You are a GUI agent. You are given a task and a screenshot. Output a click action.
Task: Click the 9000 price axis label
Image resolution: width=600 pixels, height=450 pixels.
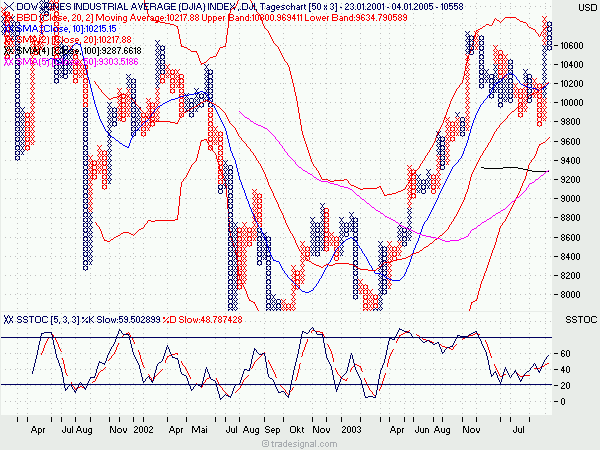pyautogui.click(x=570, y=199)
